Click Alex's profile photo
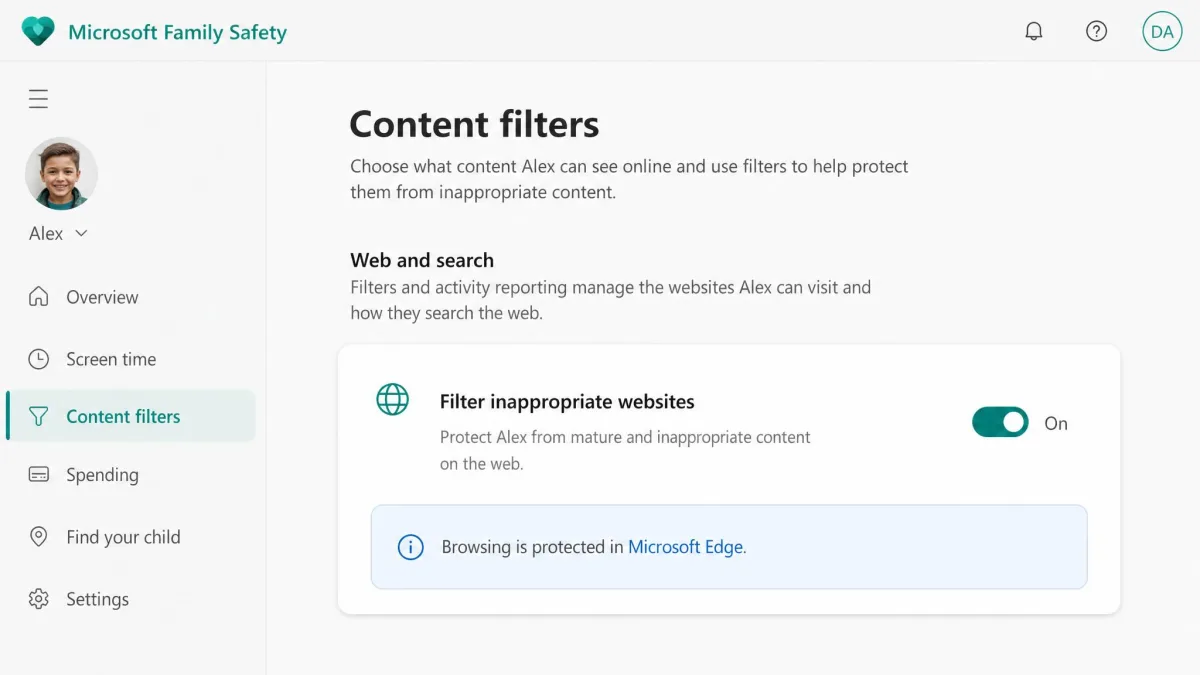Screen dimensions: 1200x675 point(61,173)
